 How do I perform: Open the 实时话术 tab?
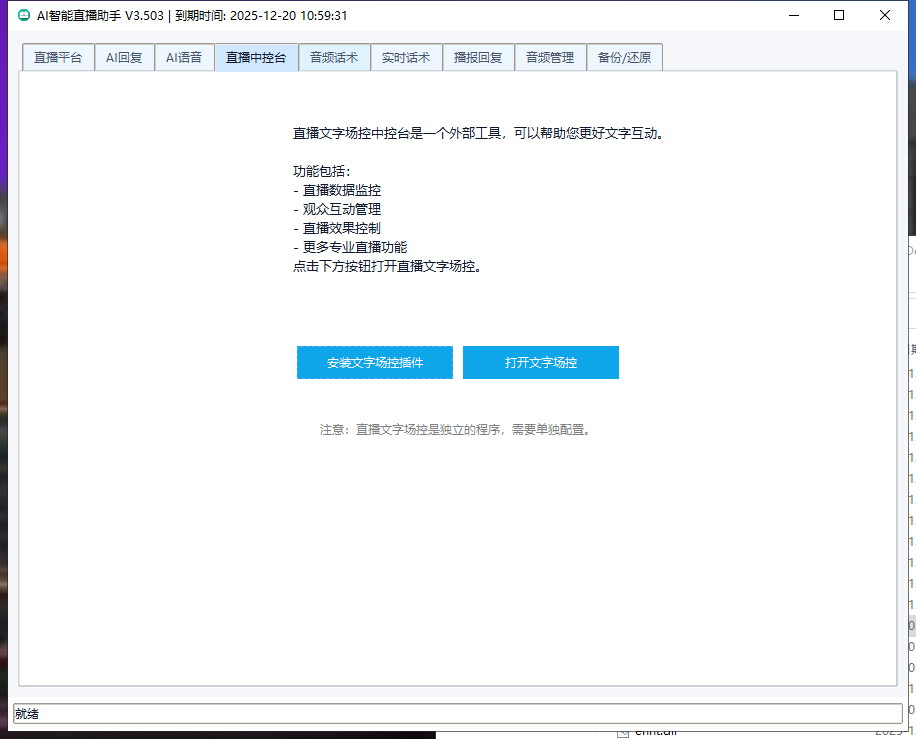[406, 58]
